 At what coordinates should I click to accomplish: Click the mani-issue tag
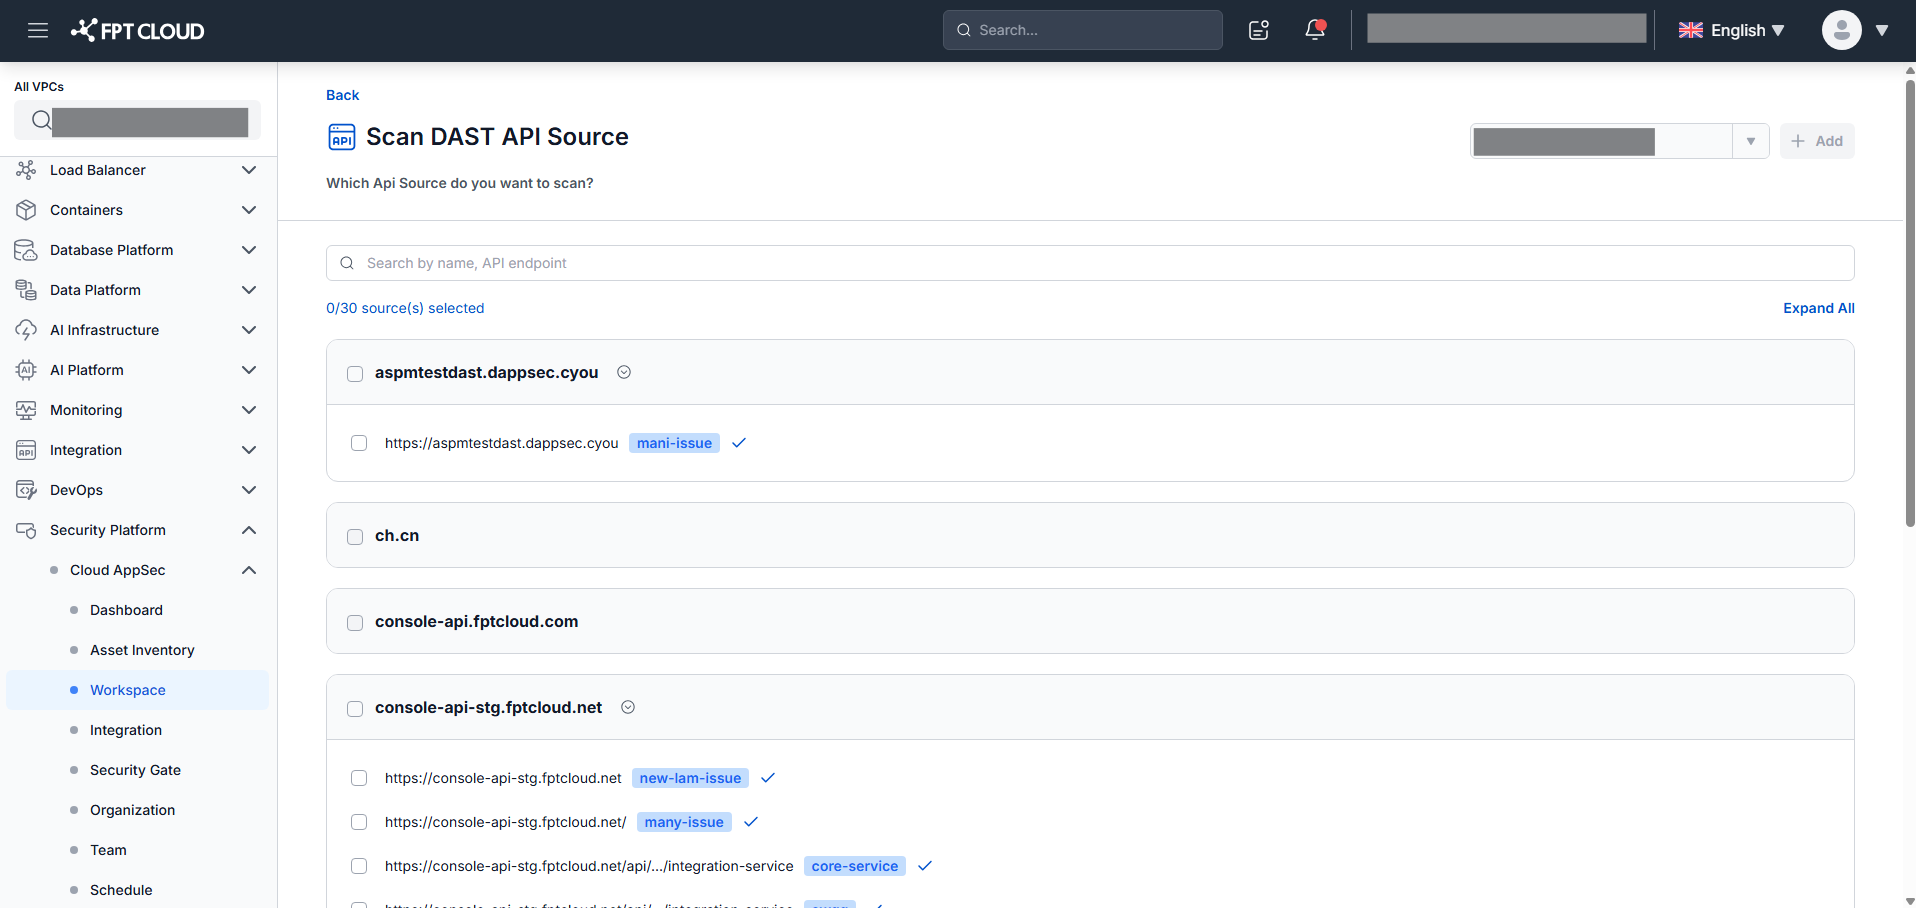[674, 443]
